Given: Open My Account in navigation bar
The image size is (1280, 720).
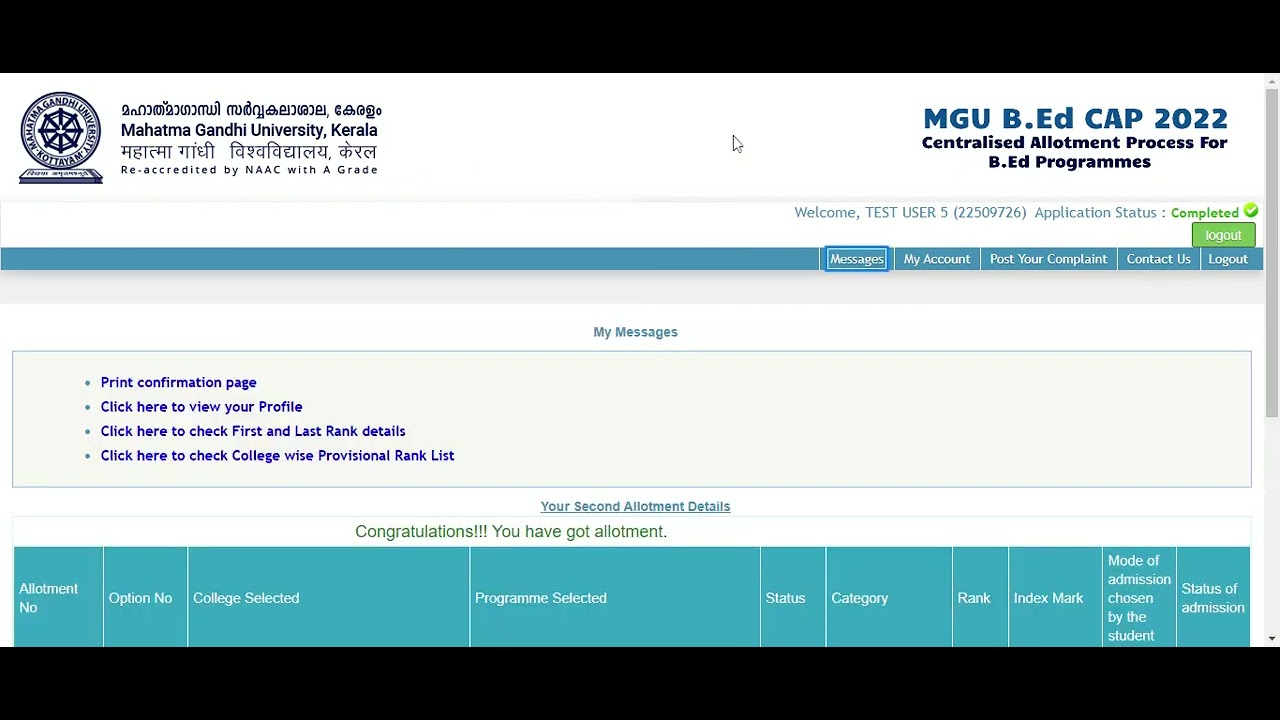Looking at the screenshot, I should pos(937,259).
